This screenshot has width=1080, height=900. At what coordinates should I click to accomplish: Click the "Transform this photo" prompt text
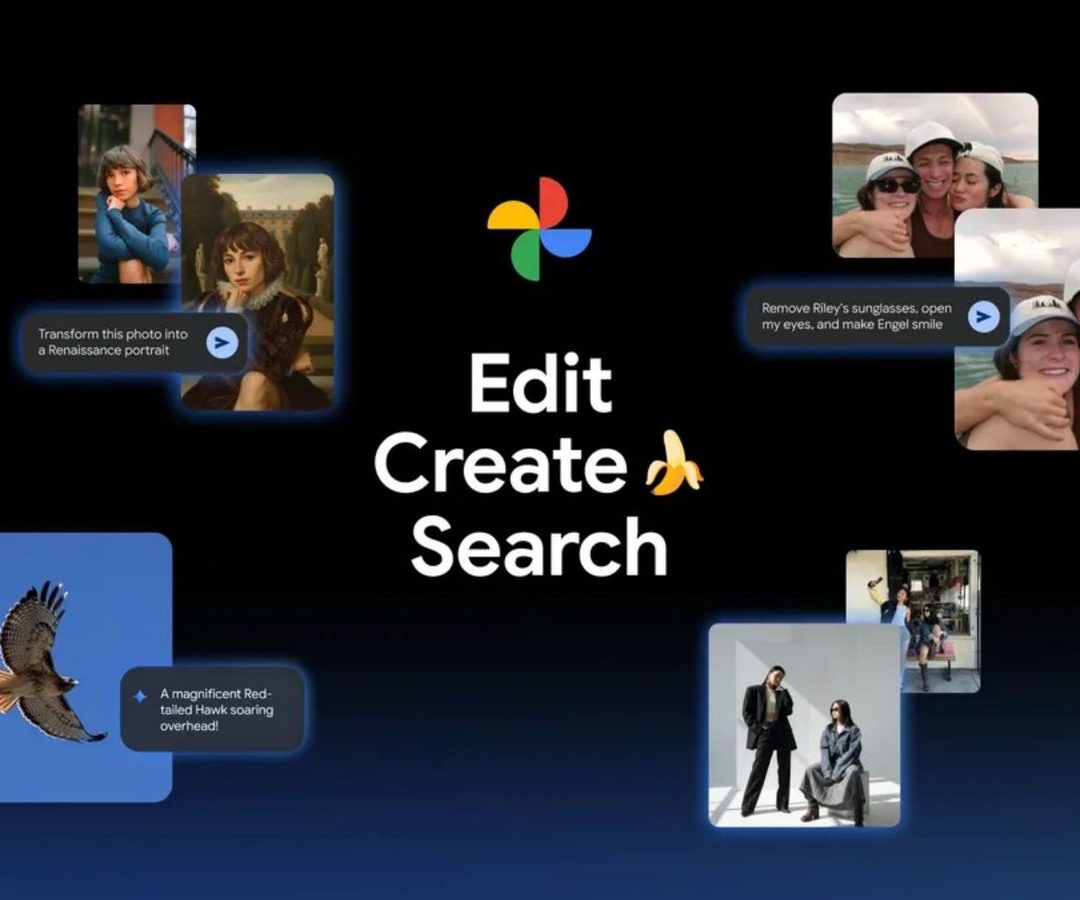(x=110, y=343)
